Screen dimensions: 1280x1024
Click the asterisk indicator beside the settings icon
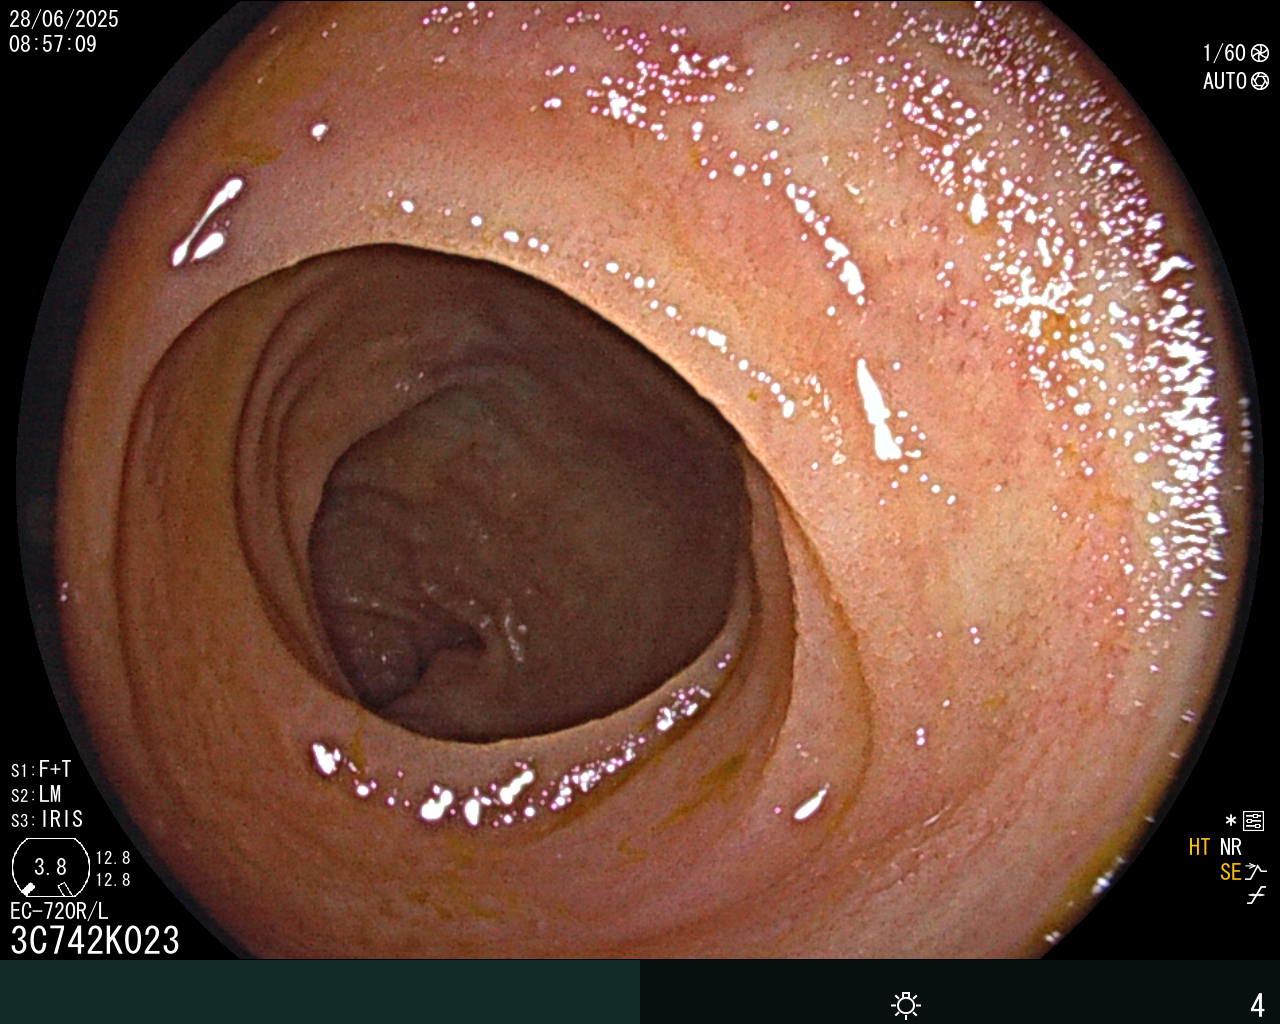(x=1231, y=821)
